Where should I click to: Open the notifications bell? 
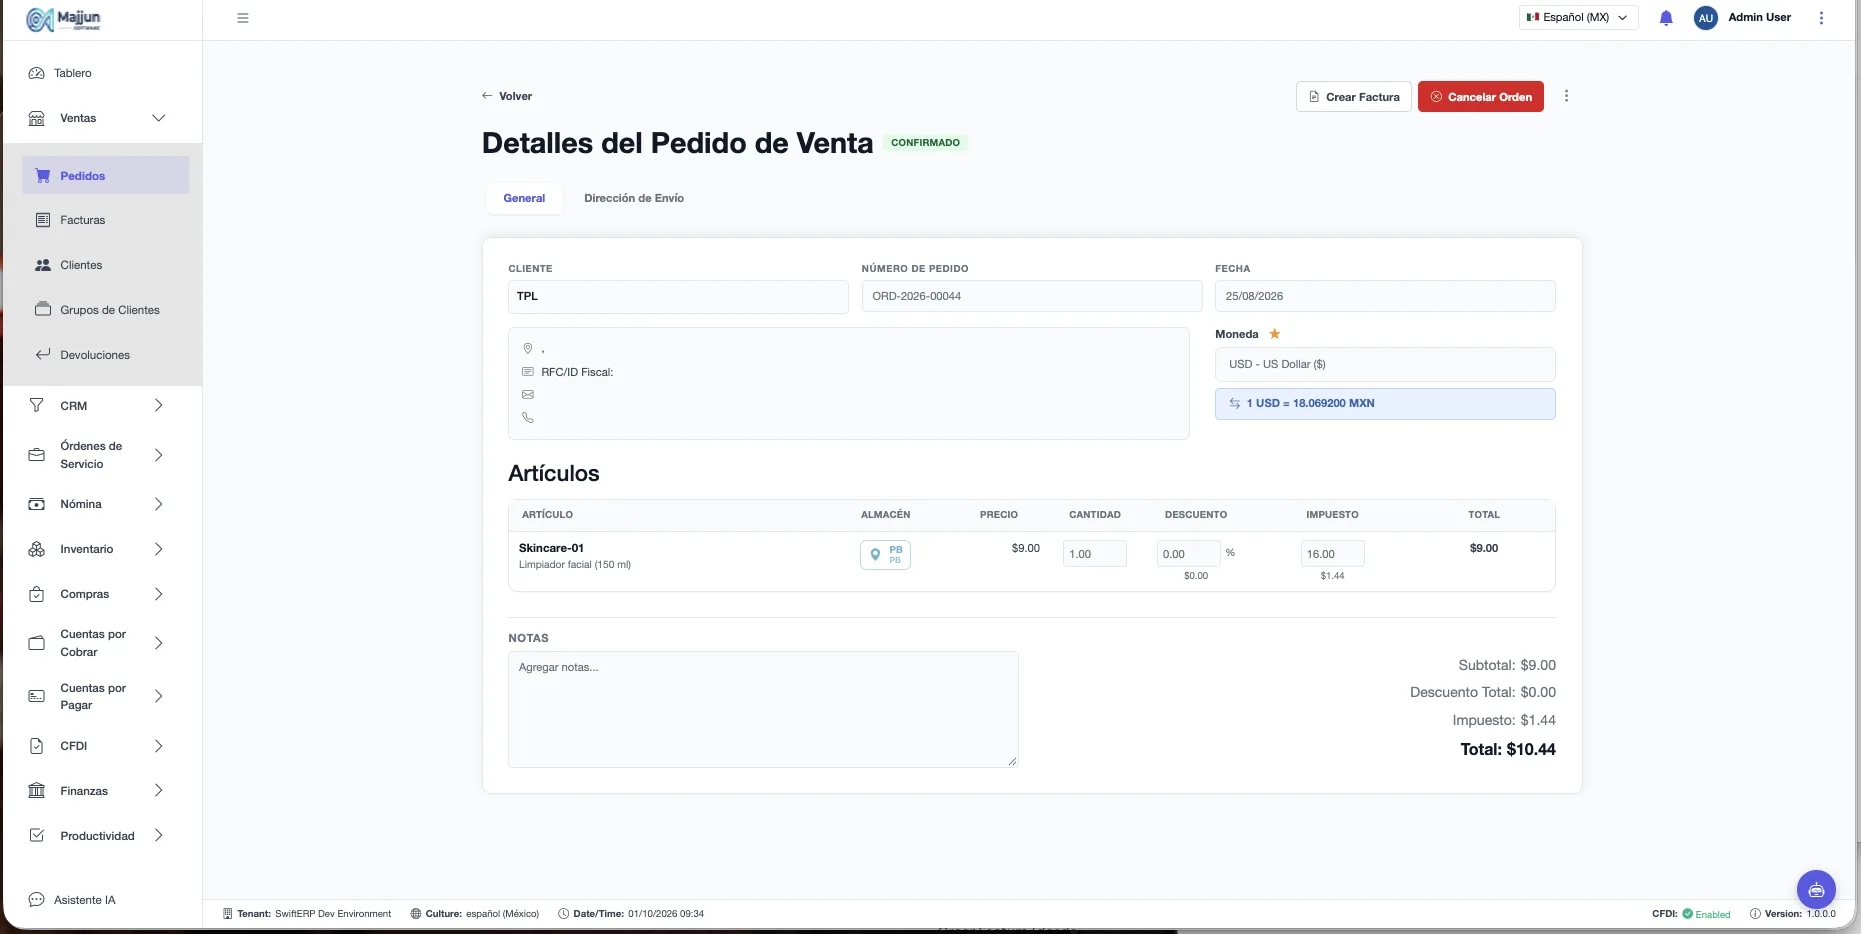click(x=1666, y=18)
